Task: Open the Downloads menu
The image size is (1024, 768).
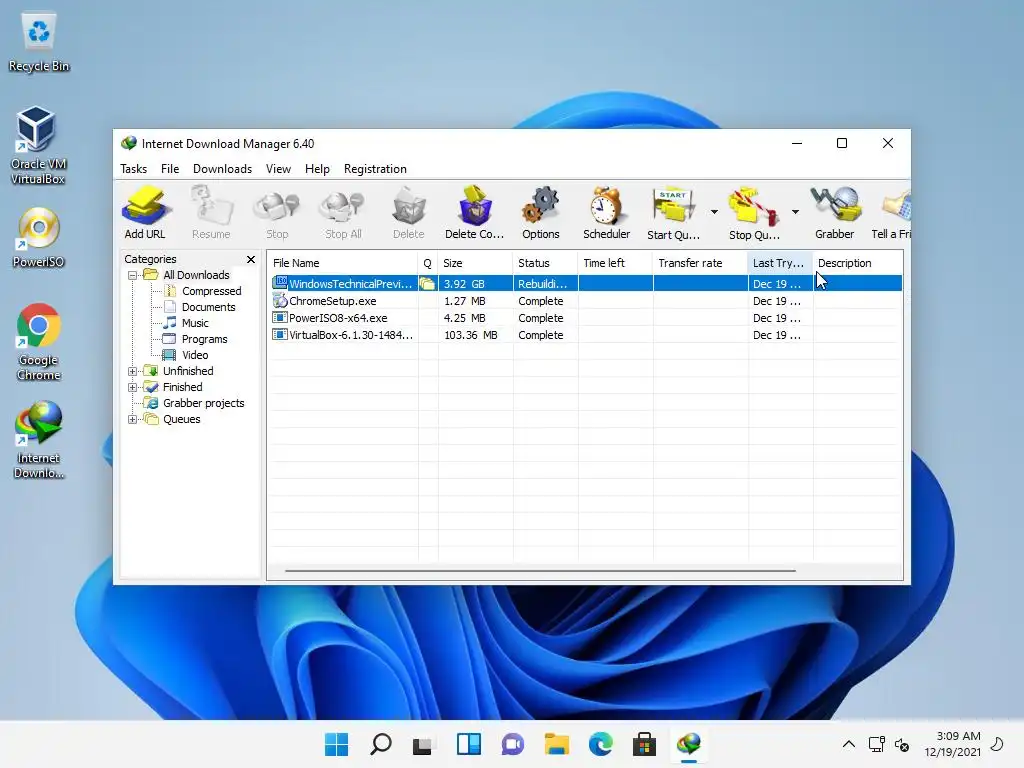Action: 222,168
